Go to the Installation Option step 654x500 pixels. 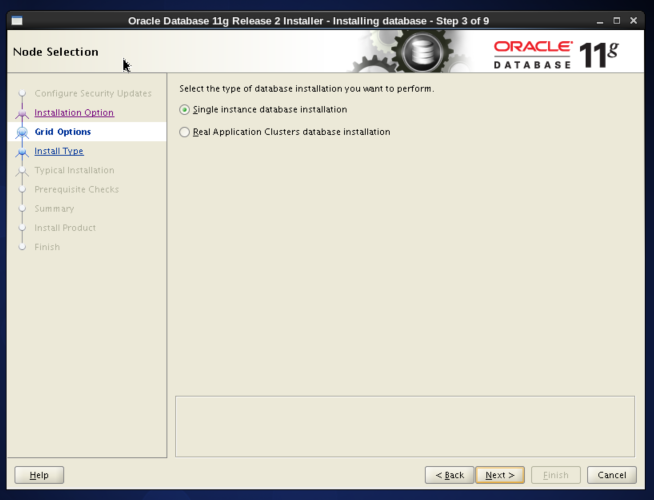click(74, 113)
